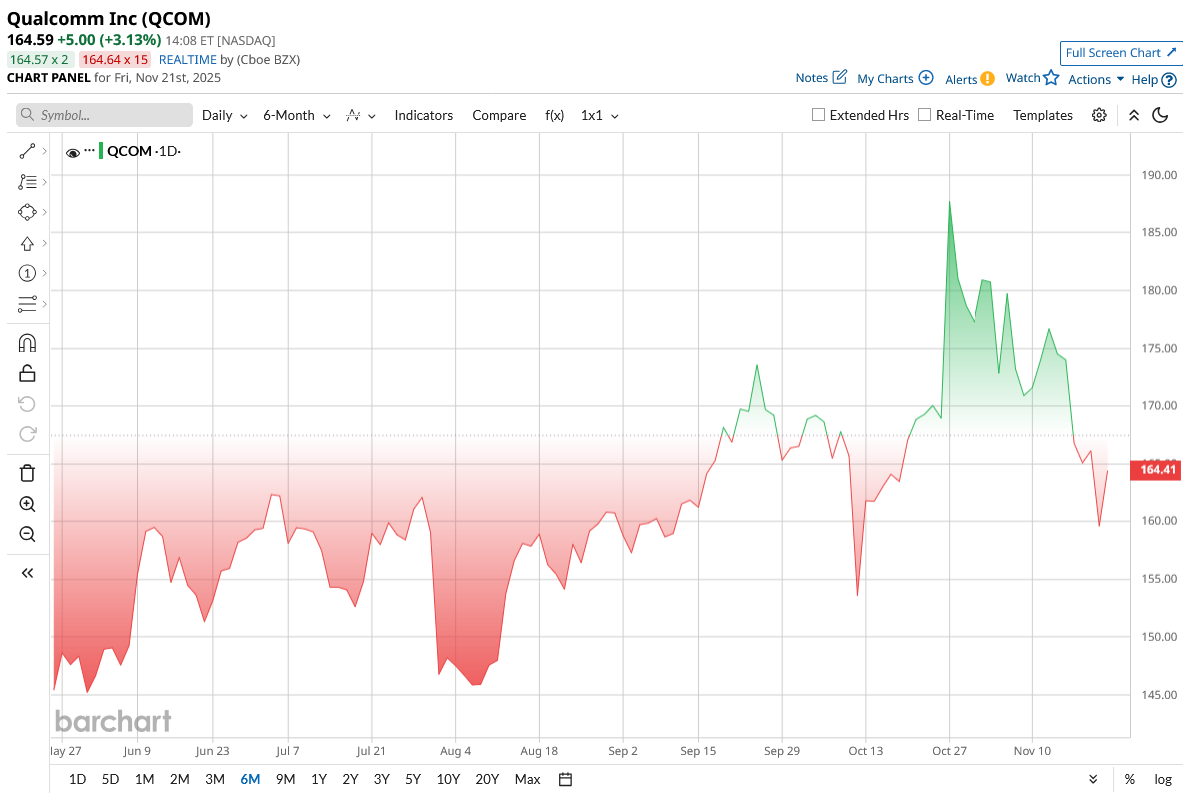Image resolution: width=1183 pixels, height=793 pixels.
Task: Expand line tool options arrow
Action: [45, 152]
